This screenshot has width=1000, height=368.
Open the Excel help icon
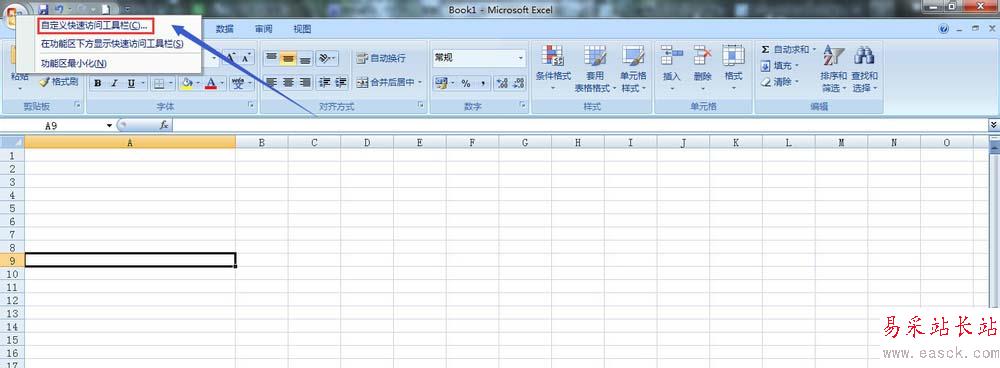click(x=944, y=29)
